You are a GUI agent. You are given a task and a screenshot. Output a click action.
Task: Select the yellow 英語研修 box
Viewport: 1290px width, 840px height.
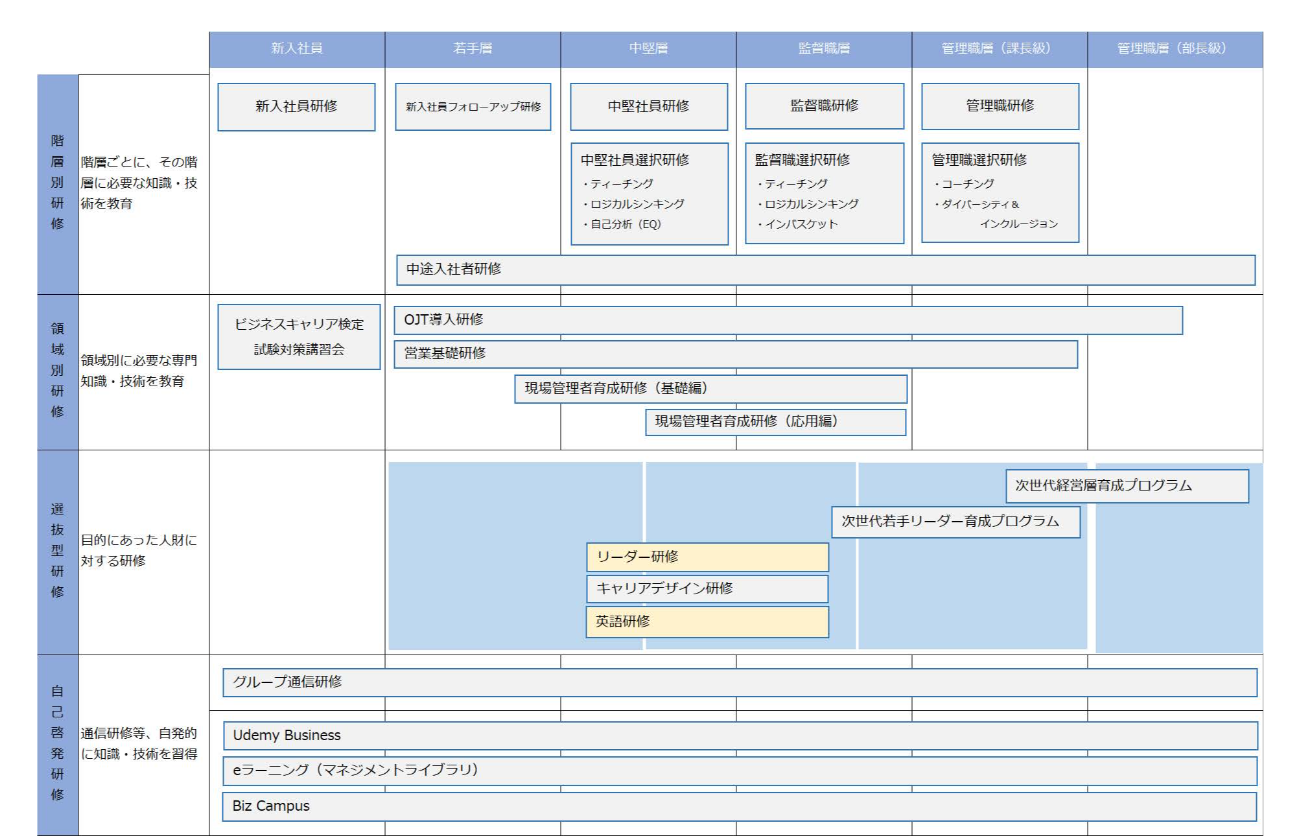[707, 622]
